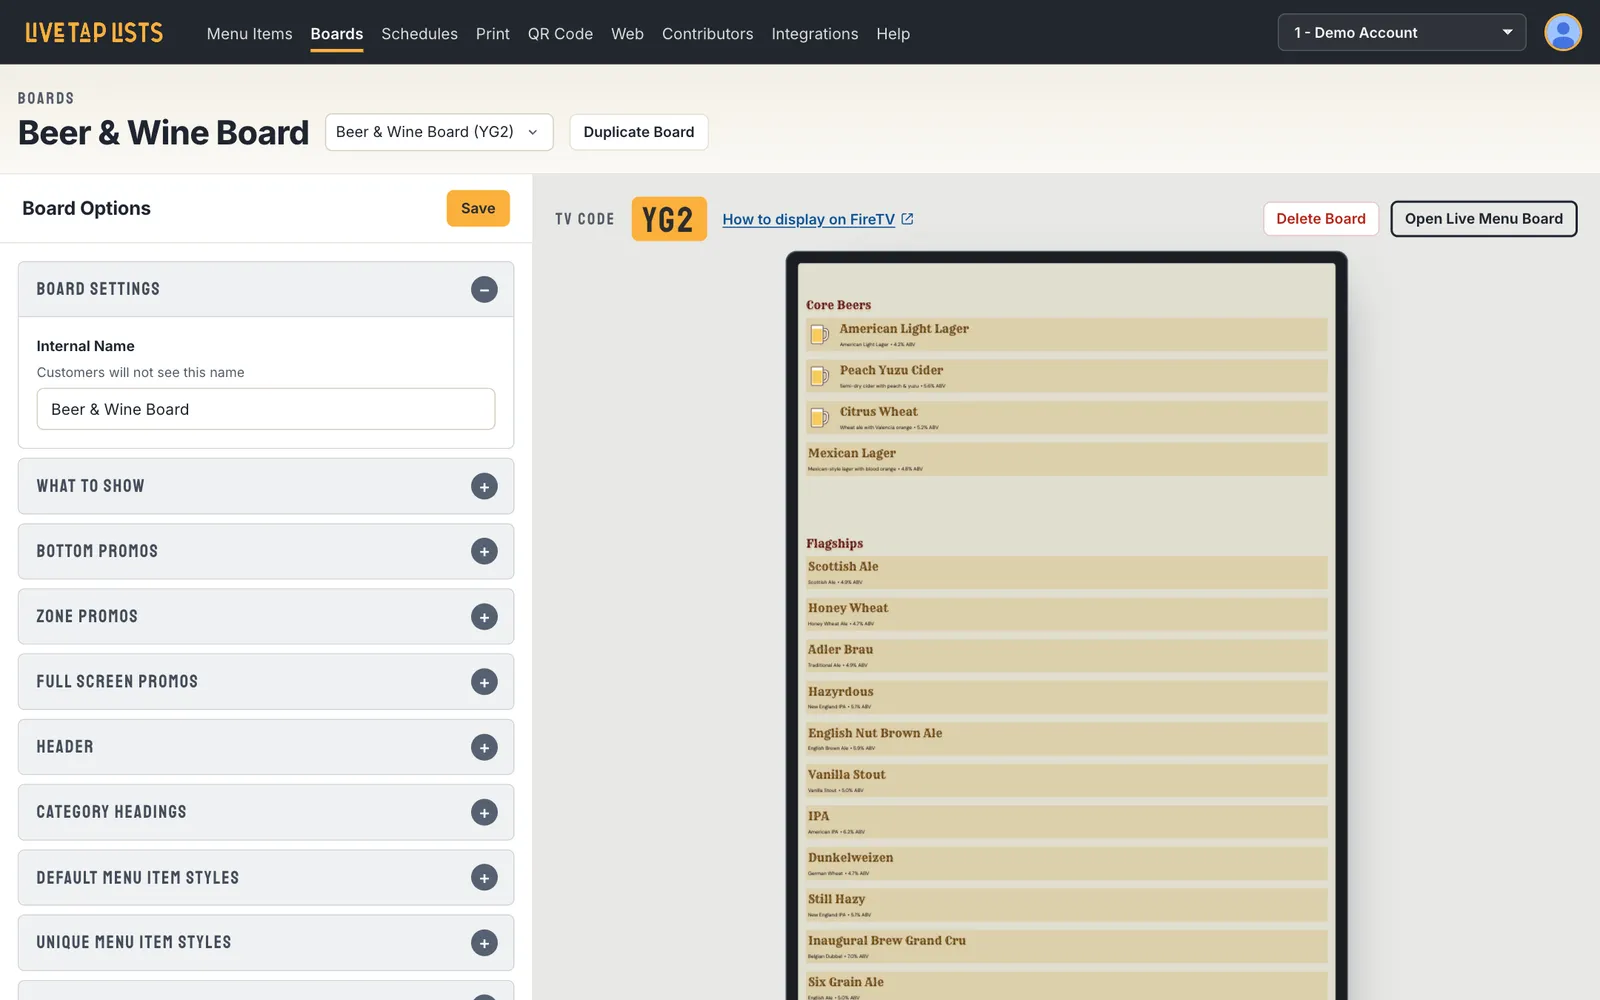Expand the Default Menu Item Styles section
The height and width of the screenshot is (1000, 1600).
click(x=484, y=878)
